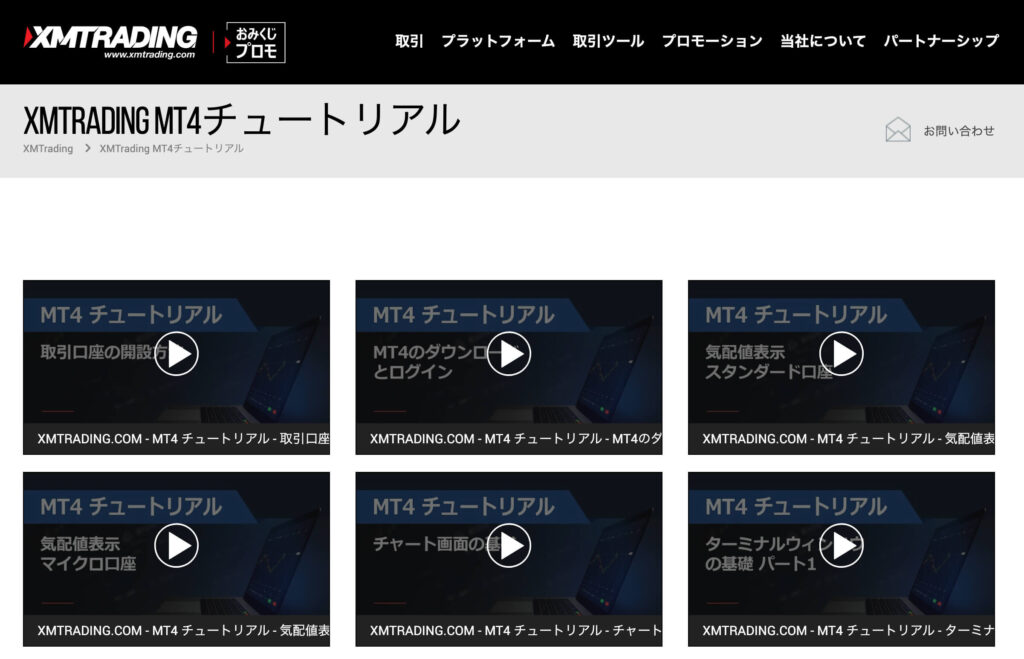Play the 気配値表示 マイクロ口座 video
This screenshot has width=1024, height=659.
click(176, 543)
